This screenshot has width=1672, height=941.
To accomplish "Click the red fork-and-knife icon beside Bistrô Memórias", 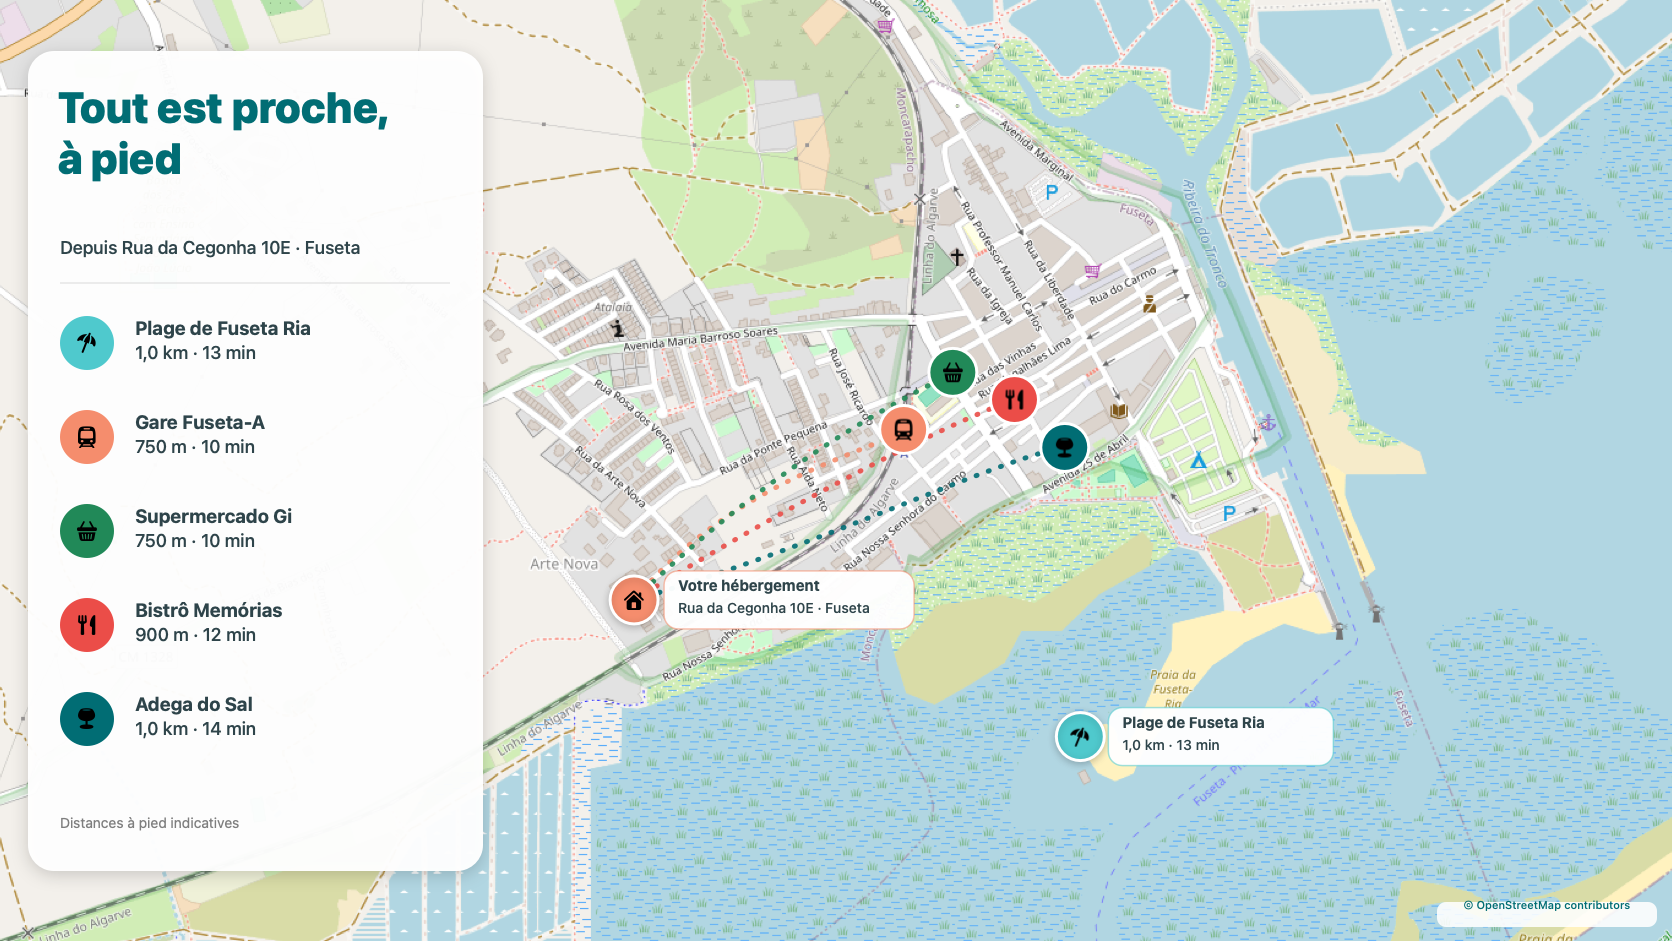I will tap(87, 625).
